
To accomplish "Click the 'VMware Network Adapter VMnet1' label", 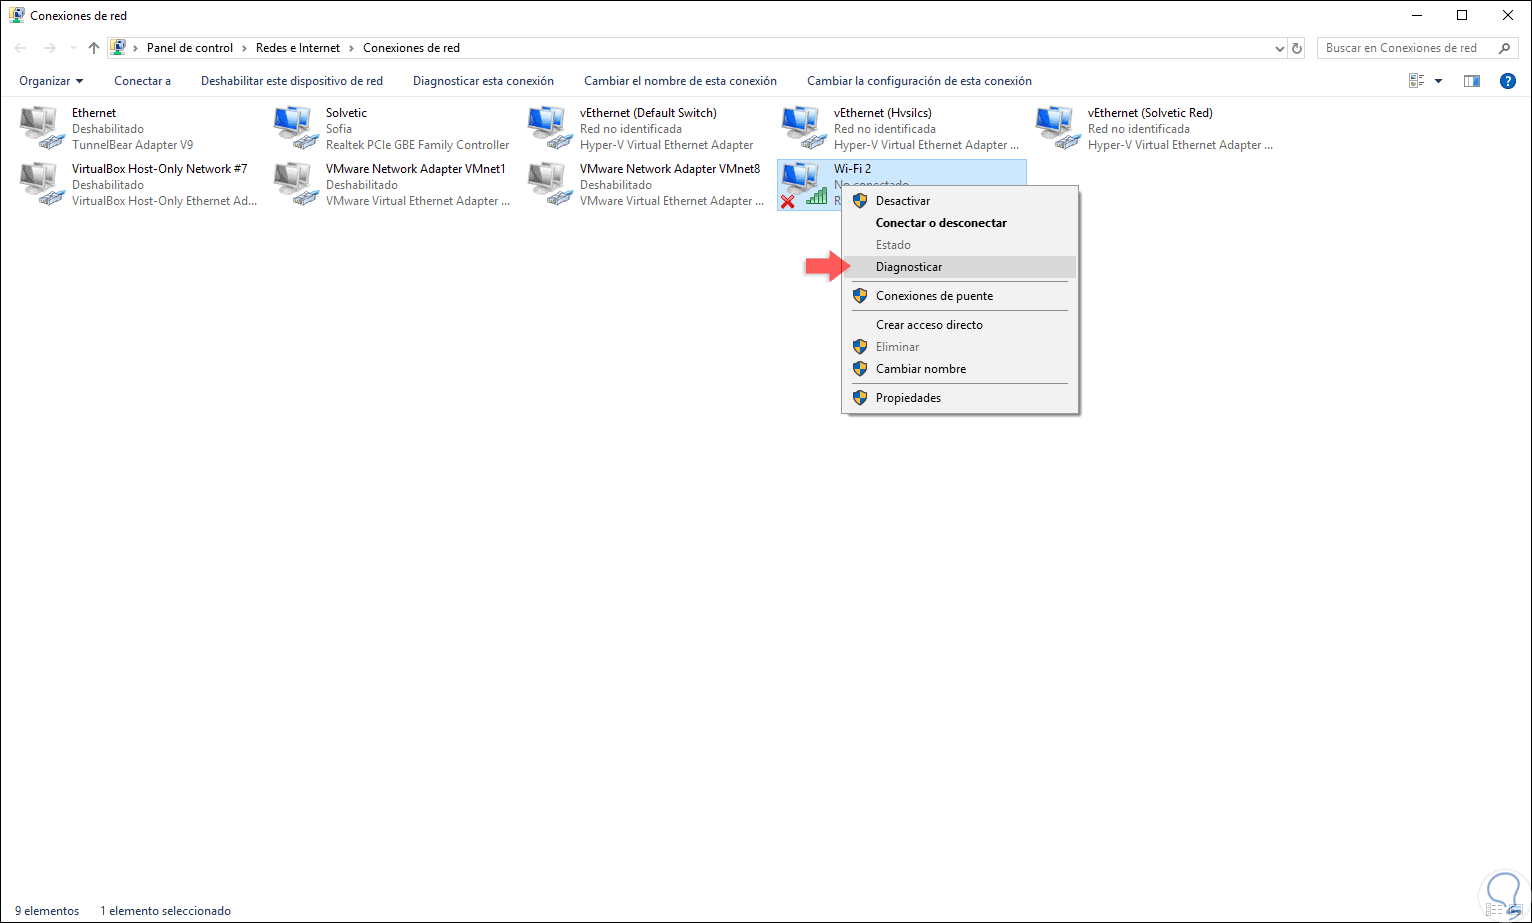I will pos(416,169).
